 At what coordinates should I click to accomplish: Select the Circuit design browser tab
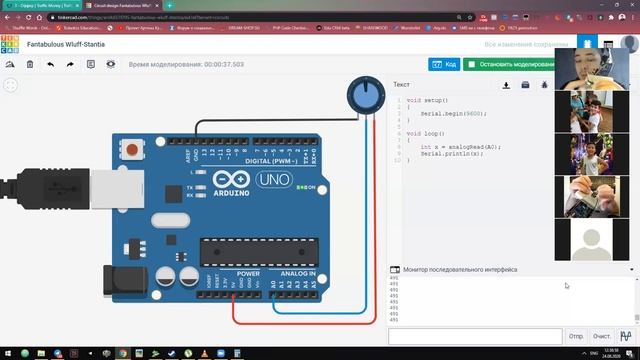[122, 6]
